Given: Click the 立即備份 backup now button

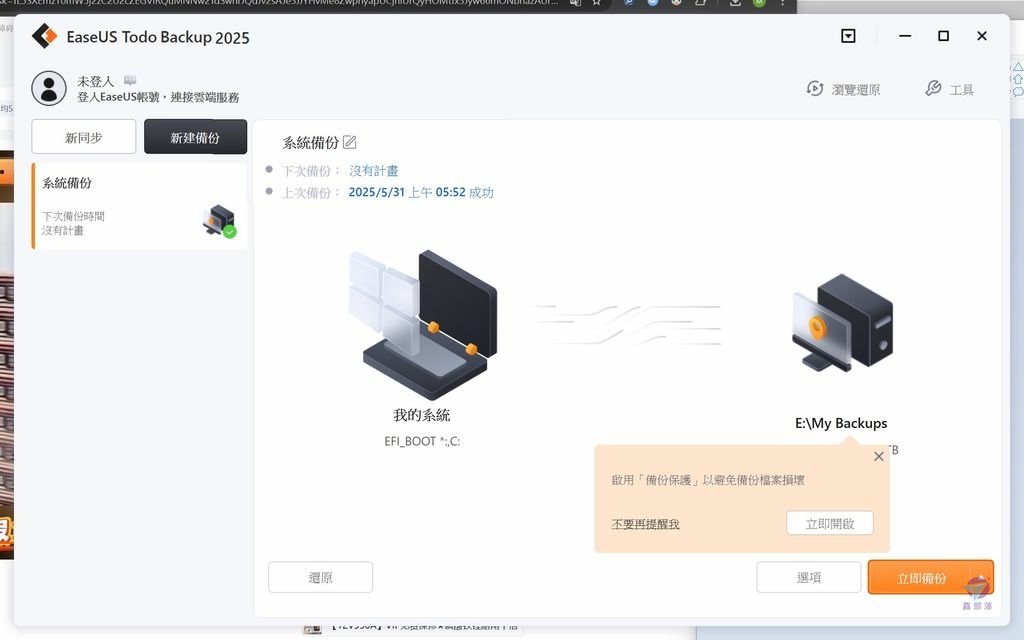Looking at the screenshot, I should coord(930,577).
